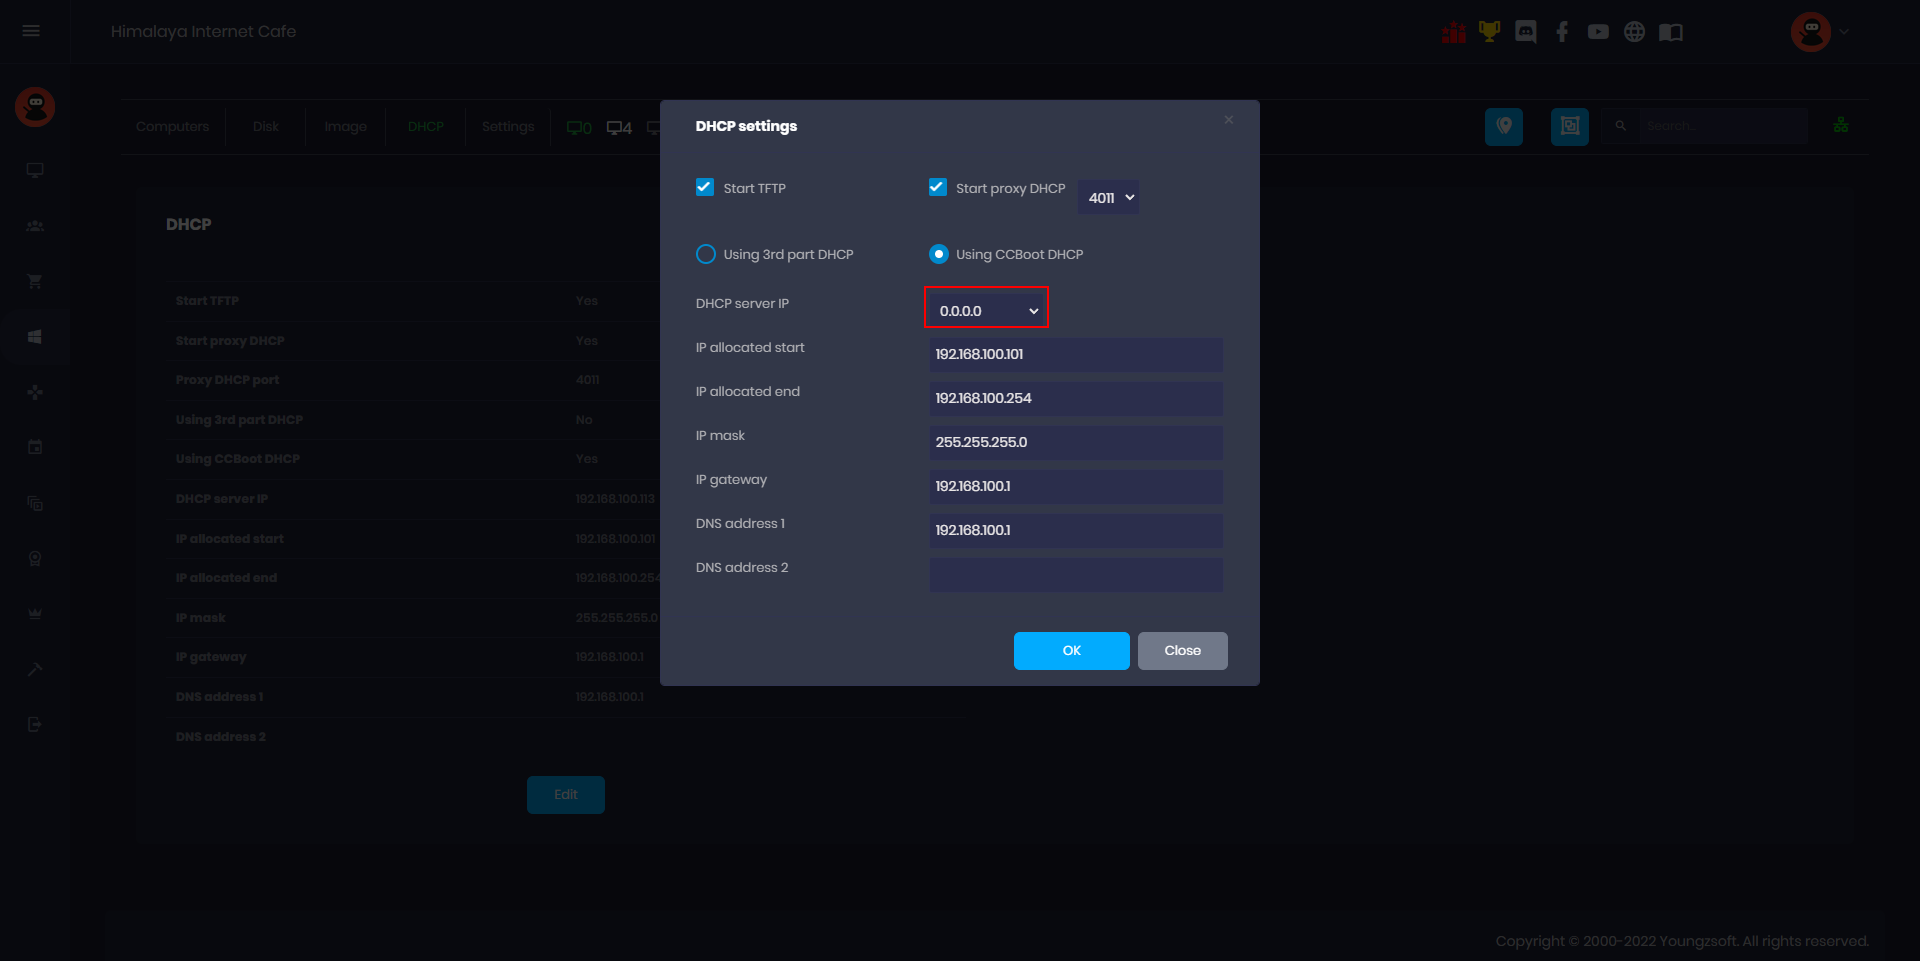Image resolution: width=1920 pixels, height=961 pixels.
Task: Click the Close button in dialog
Action: 1182,651
